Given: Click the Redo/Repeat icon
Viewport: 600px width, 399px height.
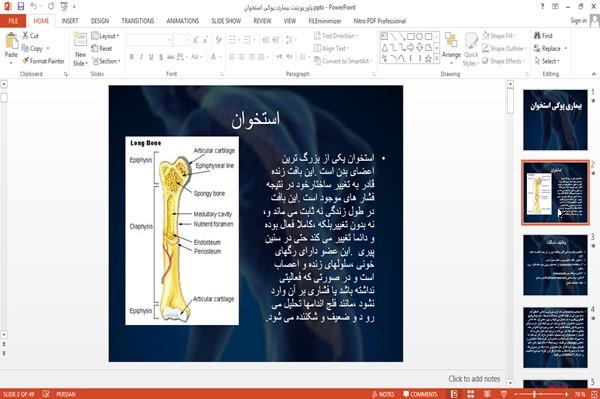Looking at the screenshot, I should click(x=51, y=7).
